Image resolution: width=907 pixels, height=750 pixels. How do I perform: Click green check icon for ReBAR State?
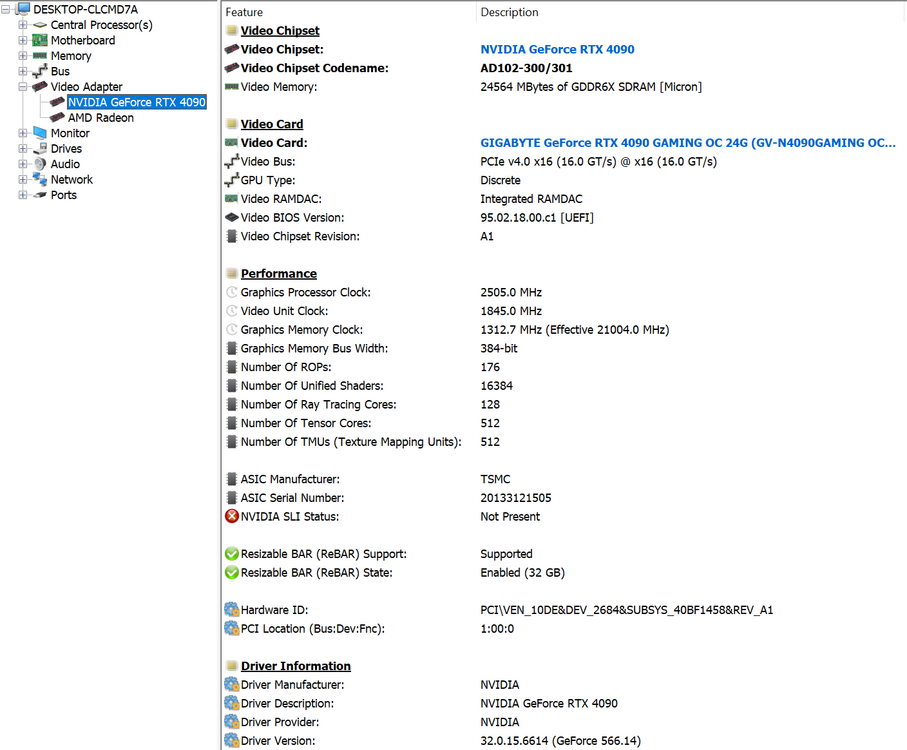click(232, 572)
